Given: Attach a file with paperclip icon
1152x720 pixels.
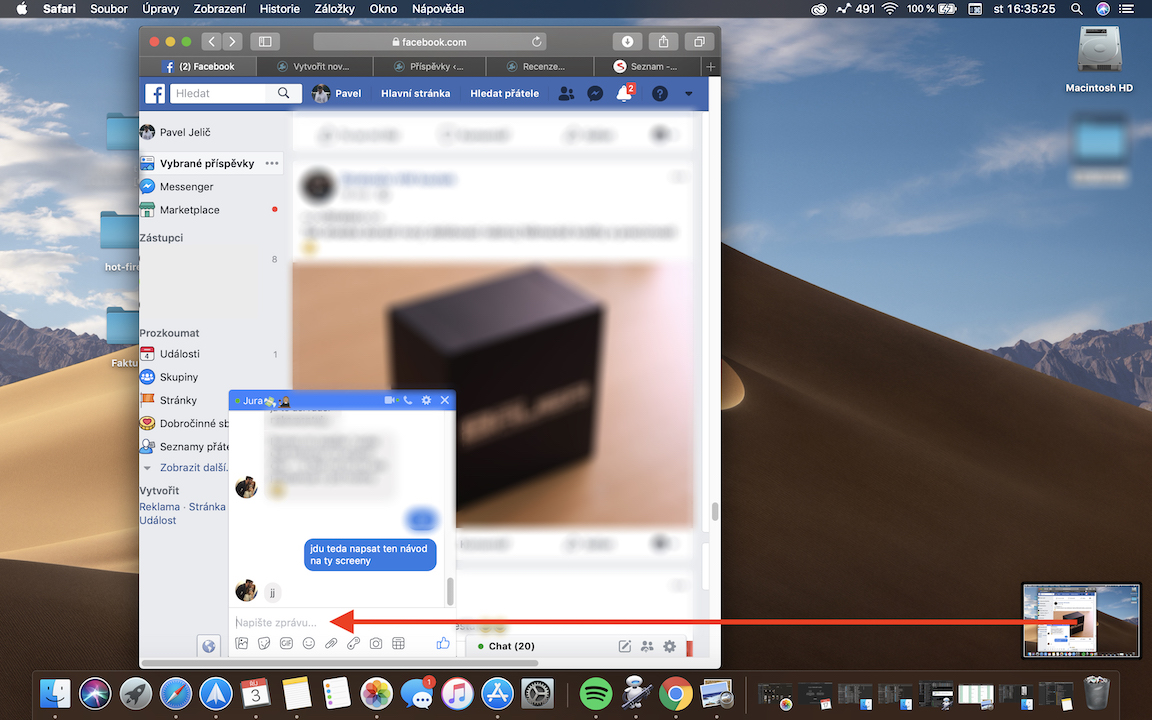Looking at the screenshot, I should coord(331,644).
